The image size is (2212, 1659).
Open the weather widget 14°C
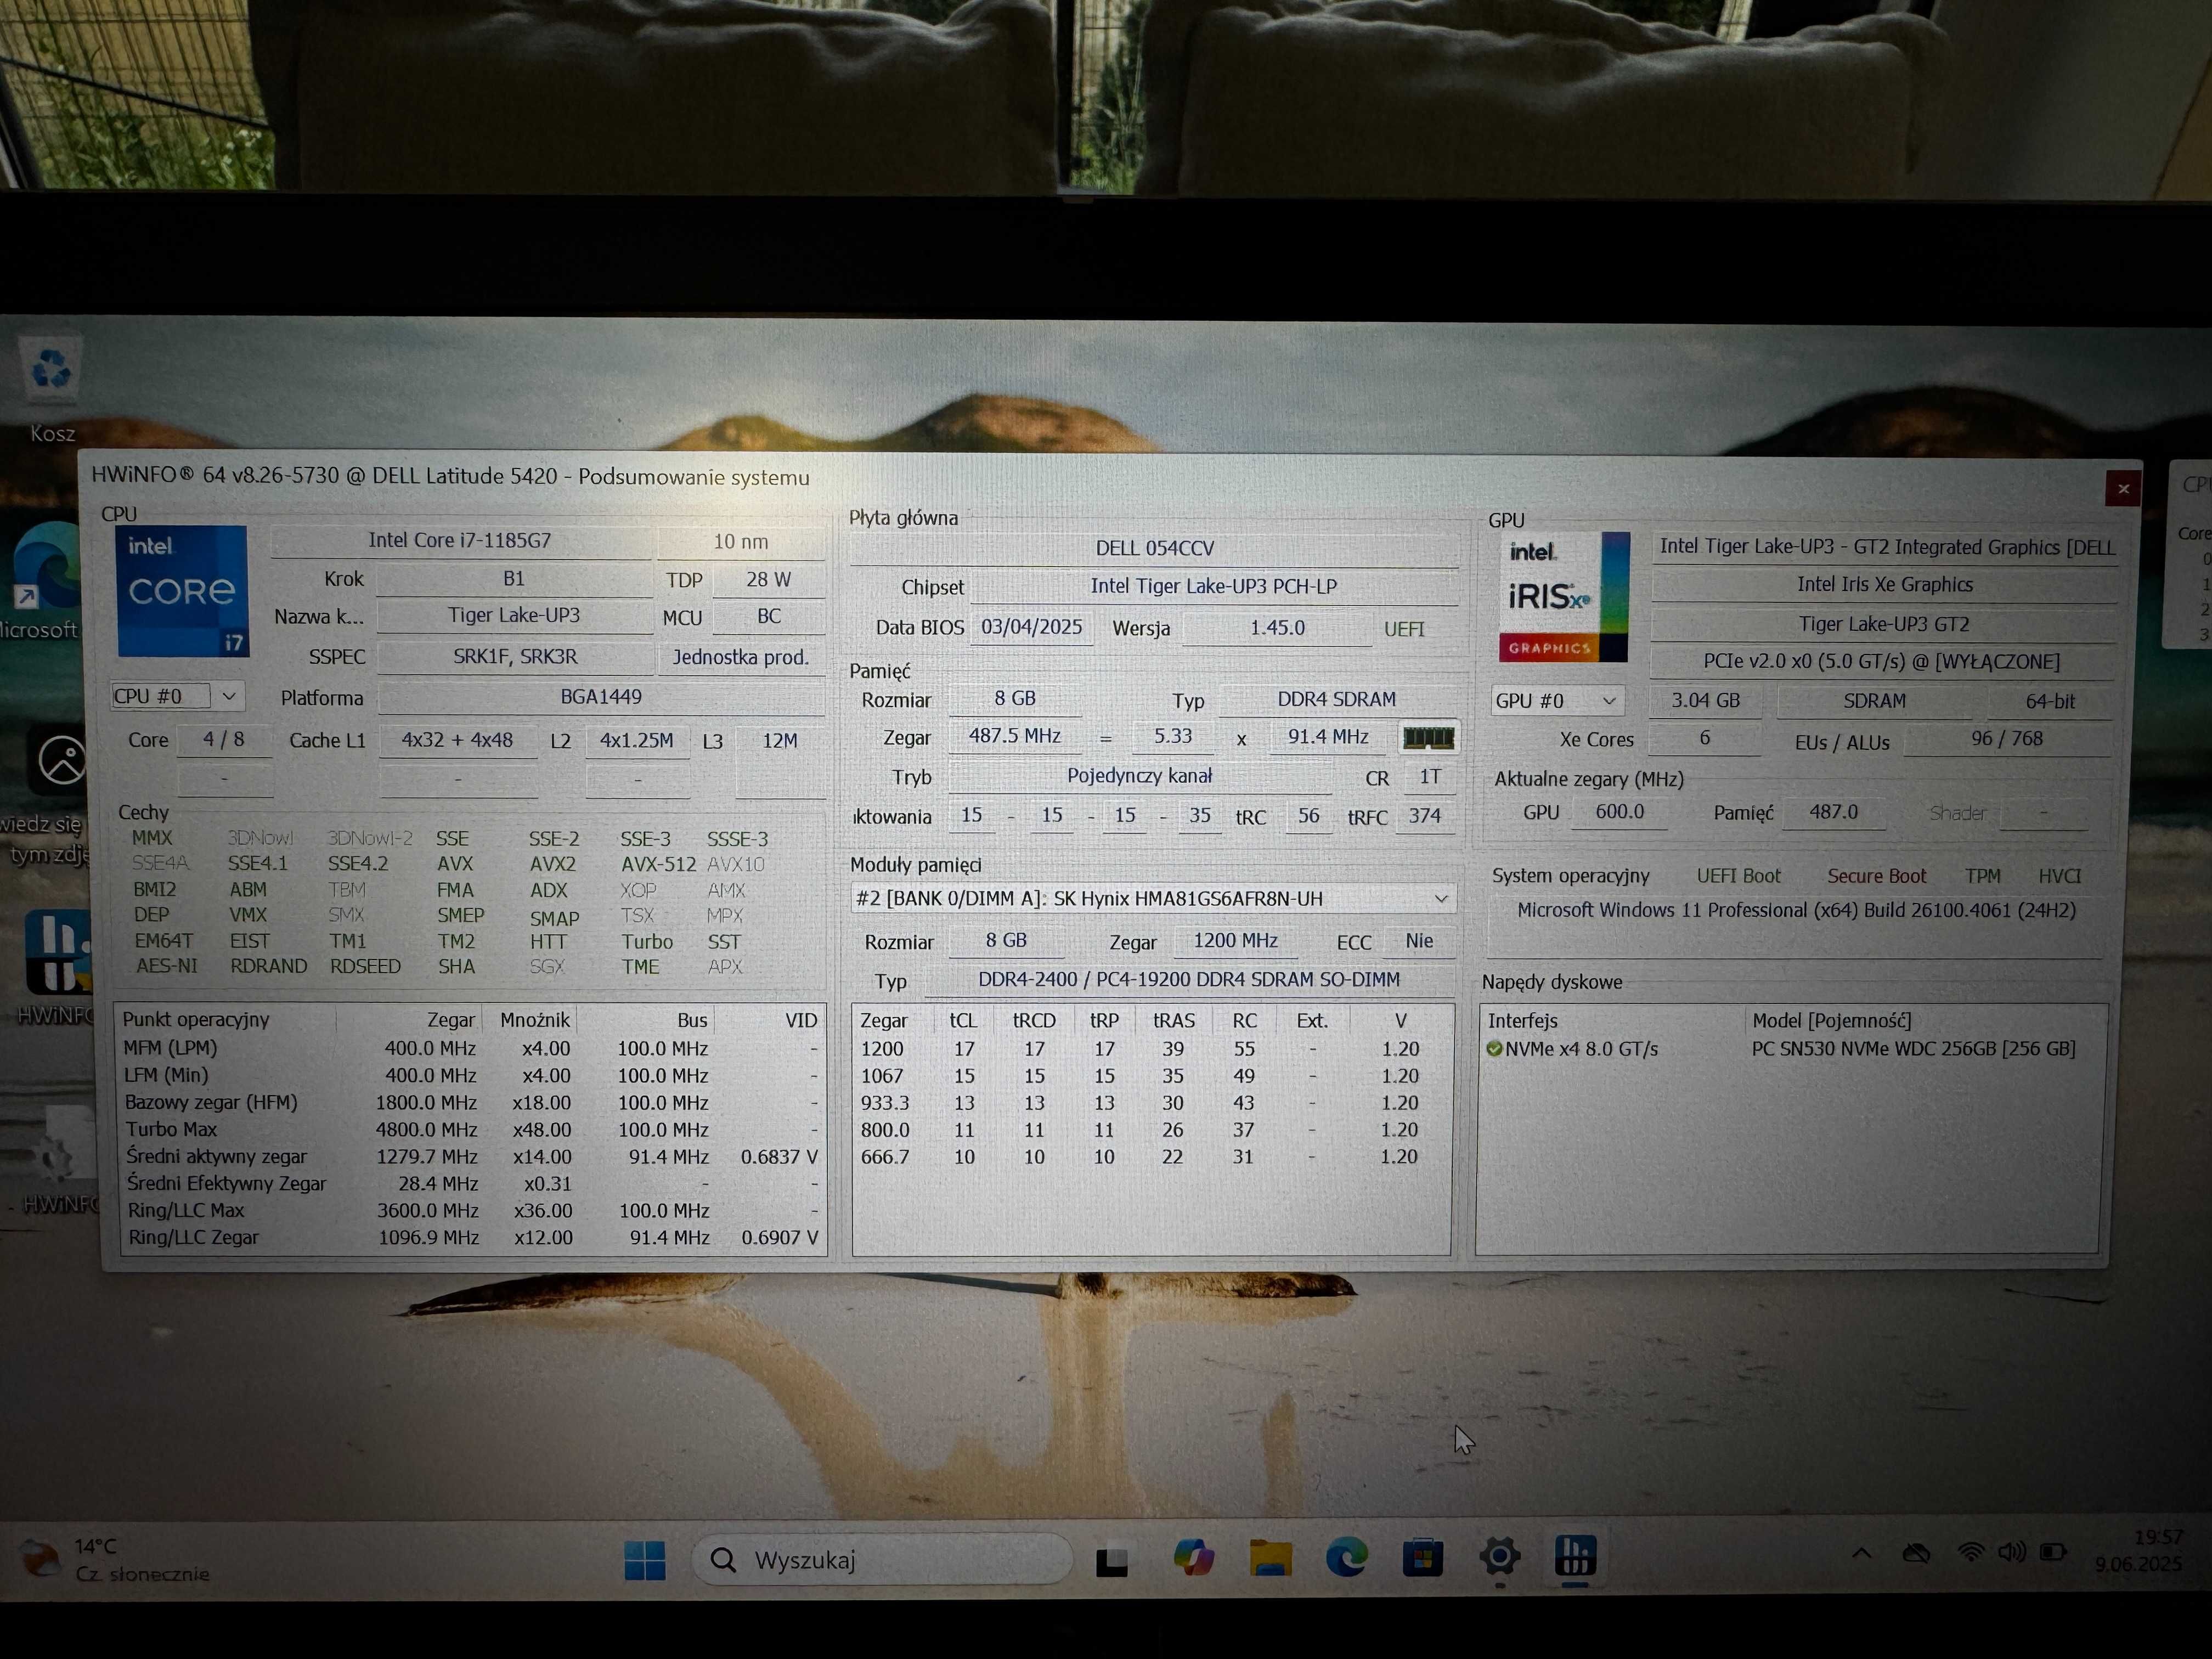pos(115,1559)
